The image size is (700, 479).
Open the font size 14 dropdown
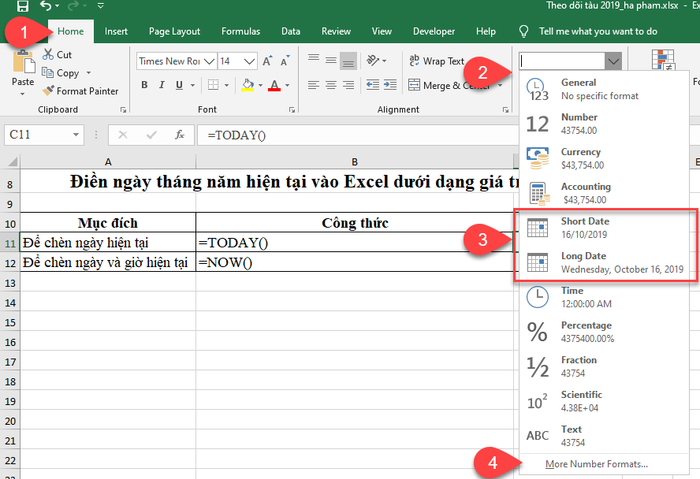[250, 61]
